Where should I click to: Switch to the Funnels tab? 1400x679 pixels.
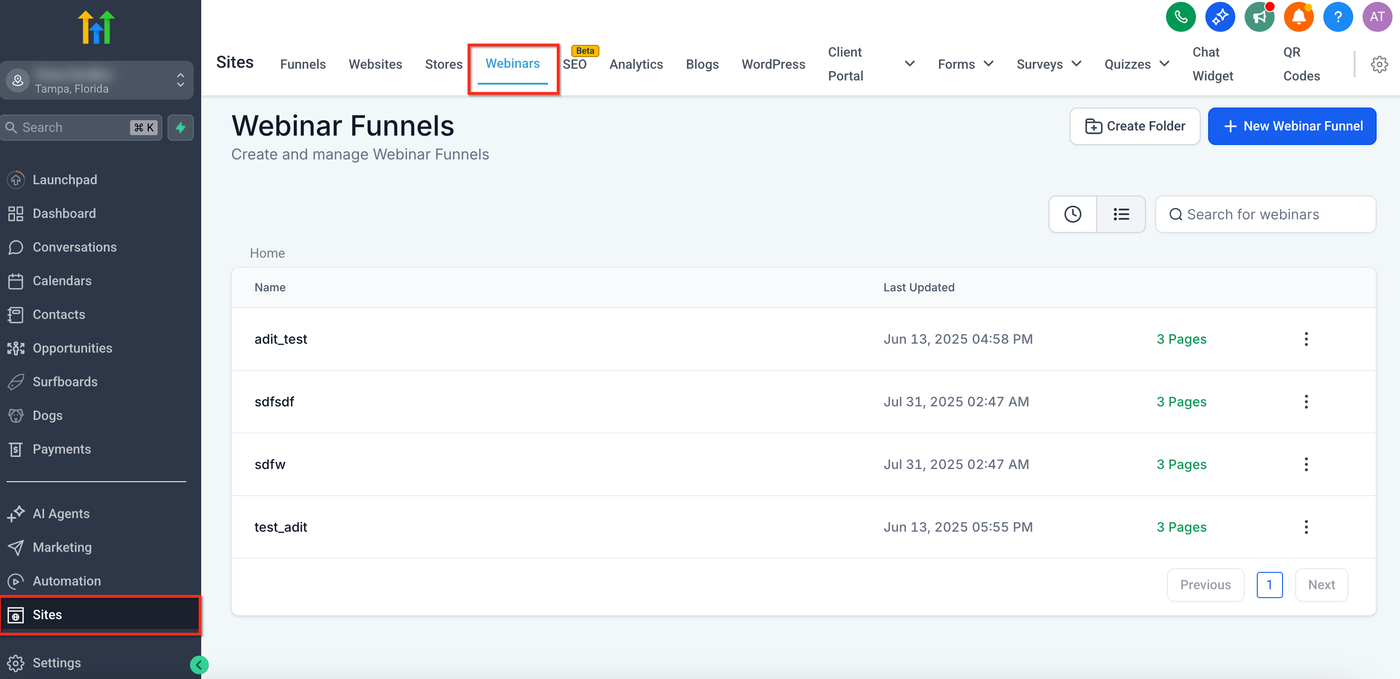(303, 64)
